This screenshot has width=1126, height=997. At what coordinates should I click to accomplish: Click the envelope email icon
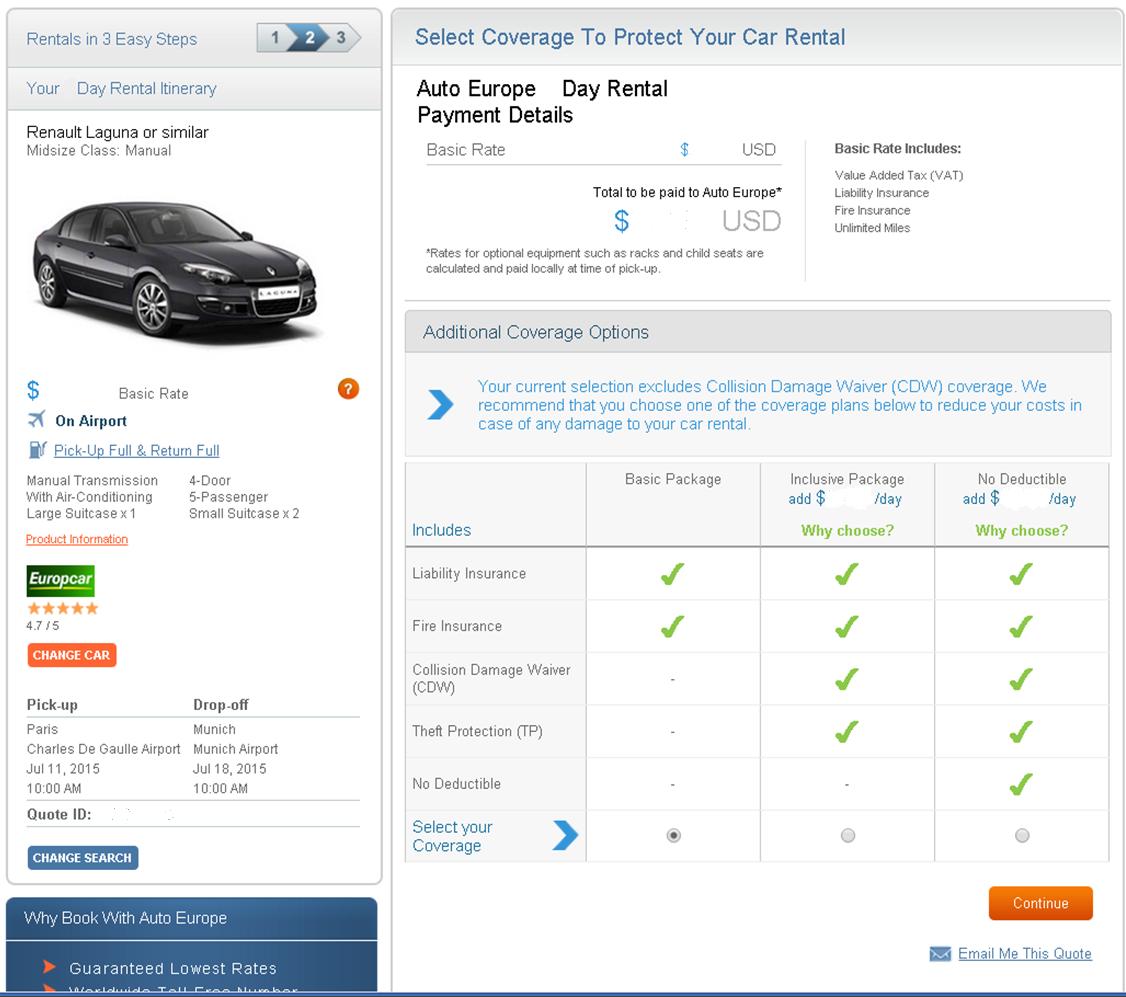(x=940, y=954)
